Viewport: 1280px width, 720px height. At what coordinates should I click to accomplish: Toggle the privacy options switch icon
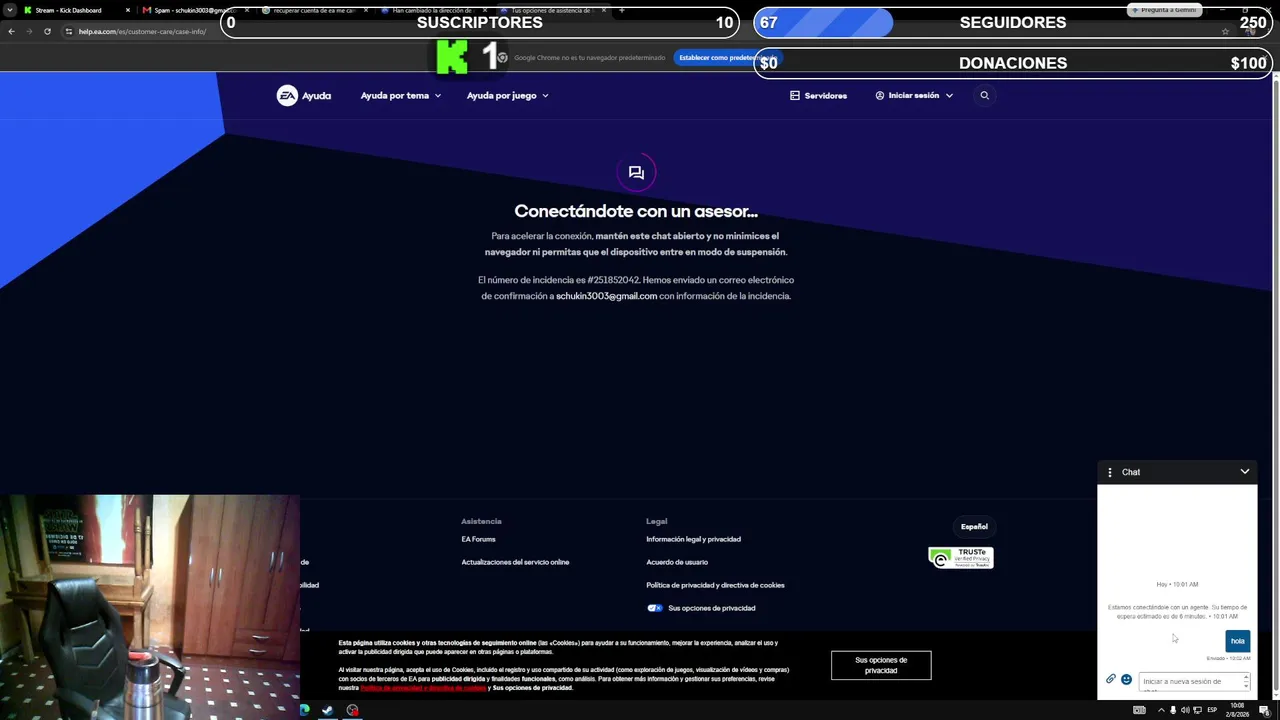pos(655,608)
